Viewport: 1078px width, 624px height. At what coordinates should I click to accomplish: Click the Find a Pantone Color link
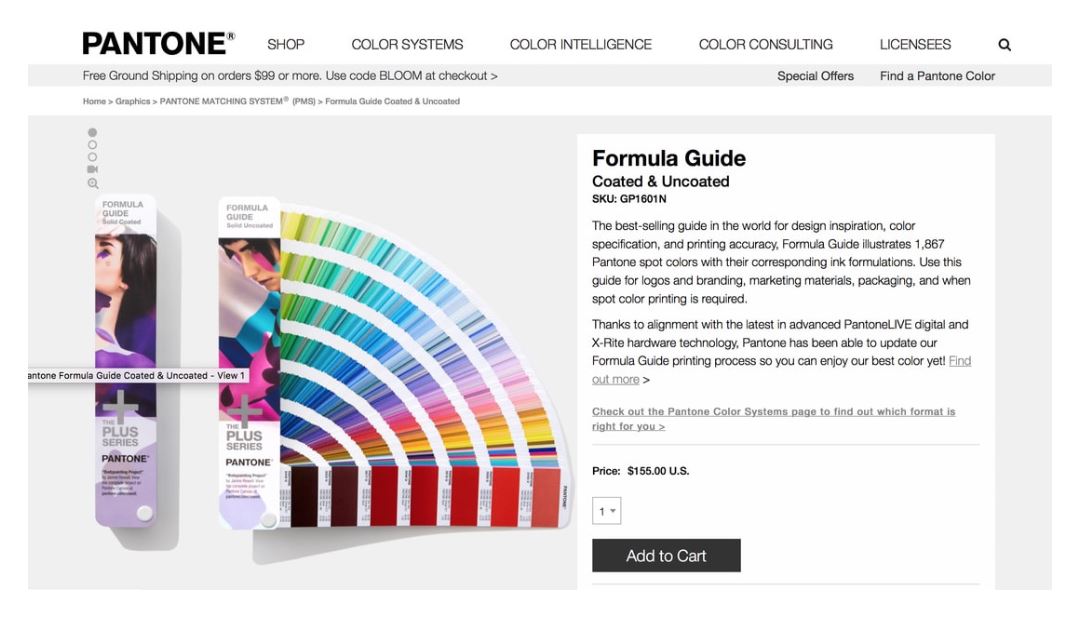[x=937, y=76]
